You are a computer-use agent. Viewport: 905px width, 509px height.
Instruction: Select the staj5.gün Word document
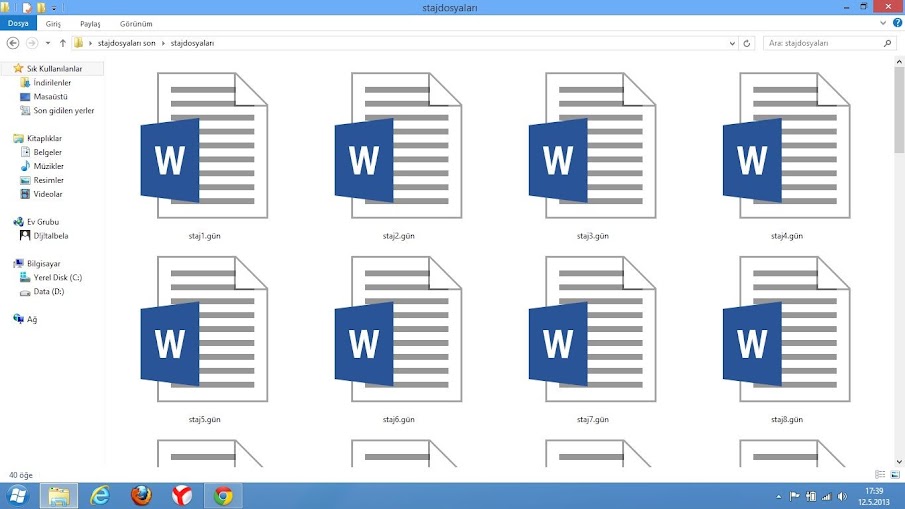coord(204,339)
